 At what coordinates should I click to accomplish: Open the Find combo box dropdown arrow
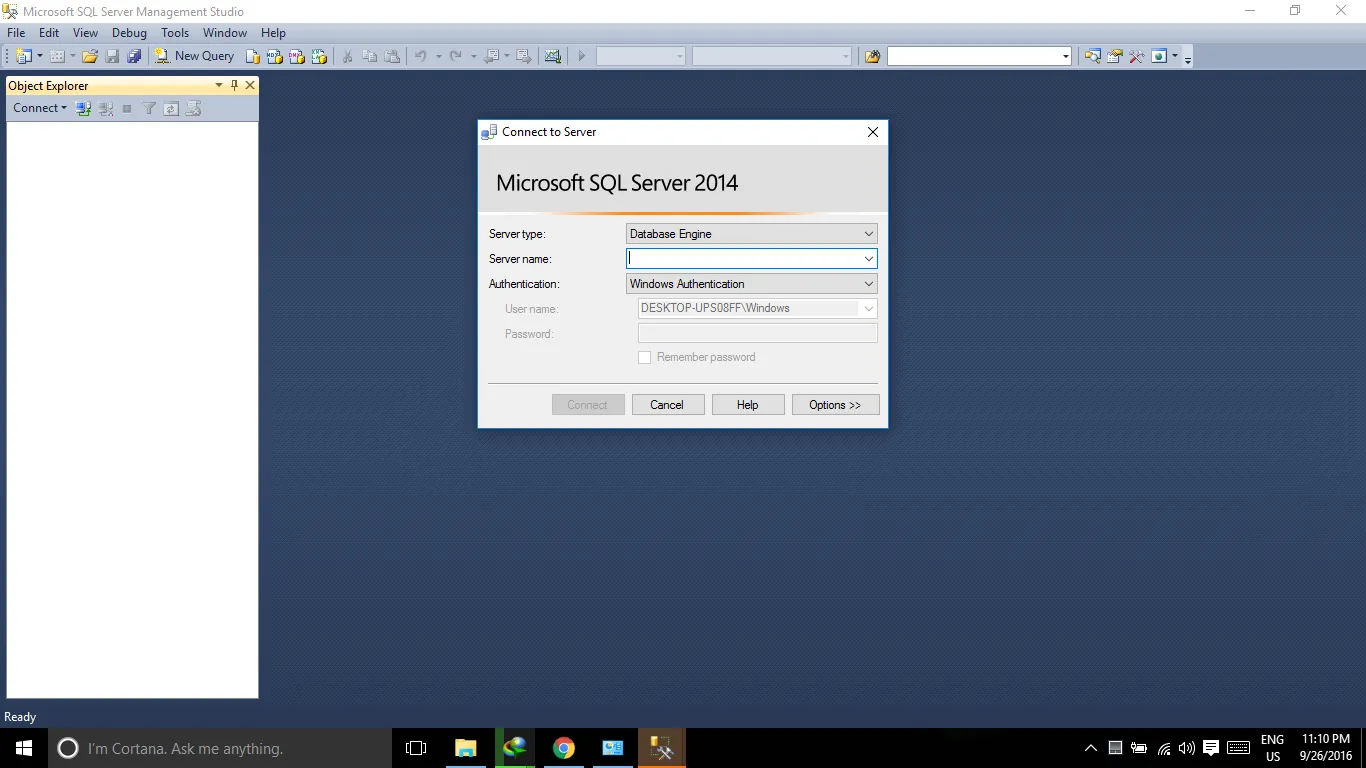[1065, 57]
